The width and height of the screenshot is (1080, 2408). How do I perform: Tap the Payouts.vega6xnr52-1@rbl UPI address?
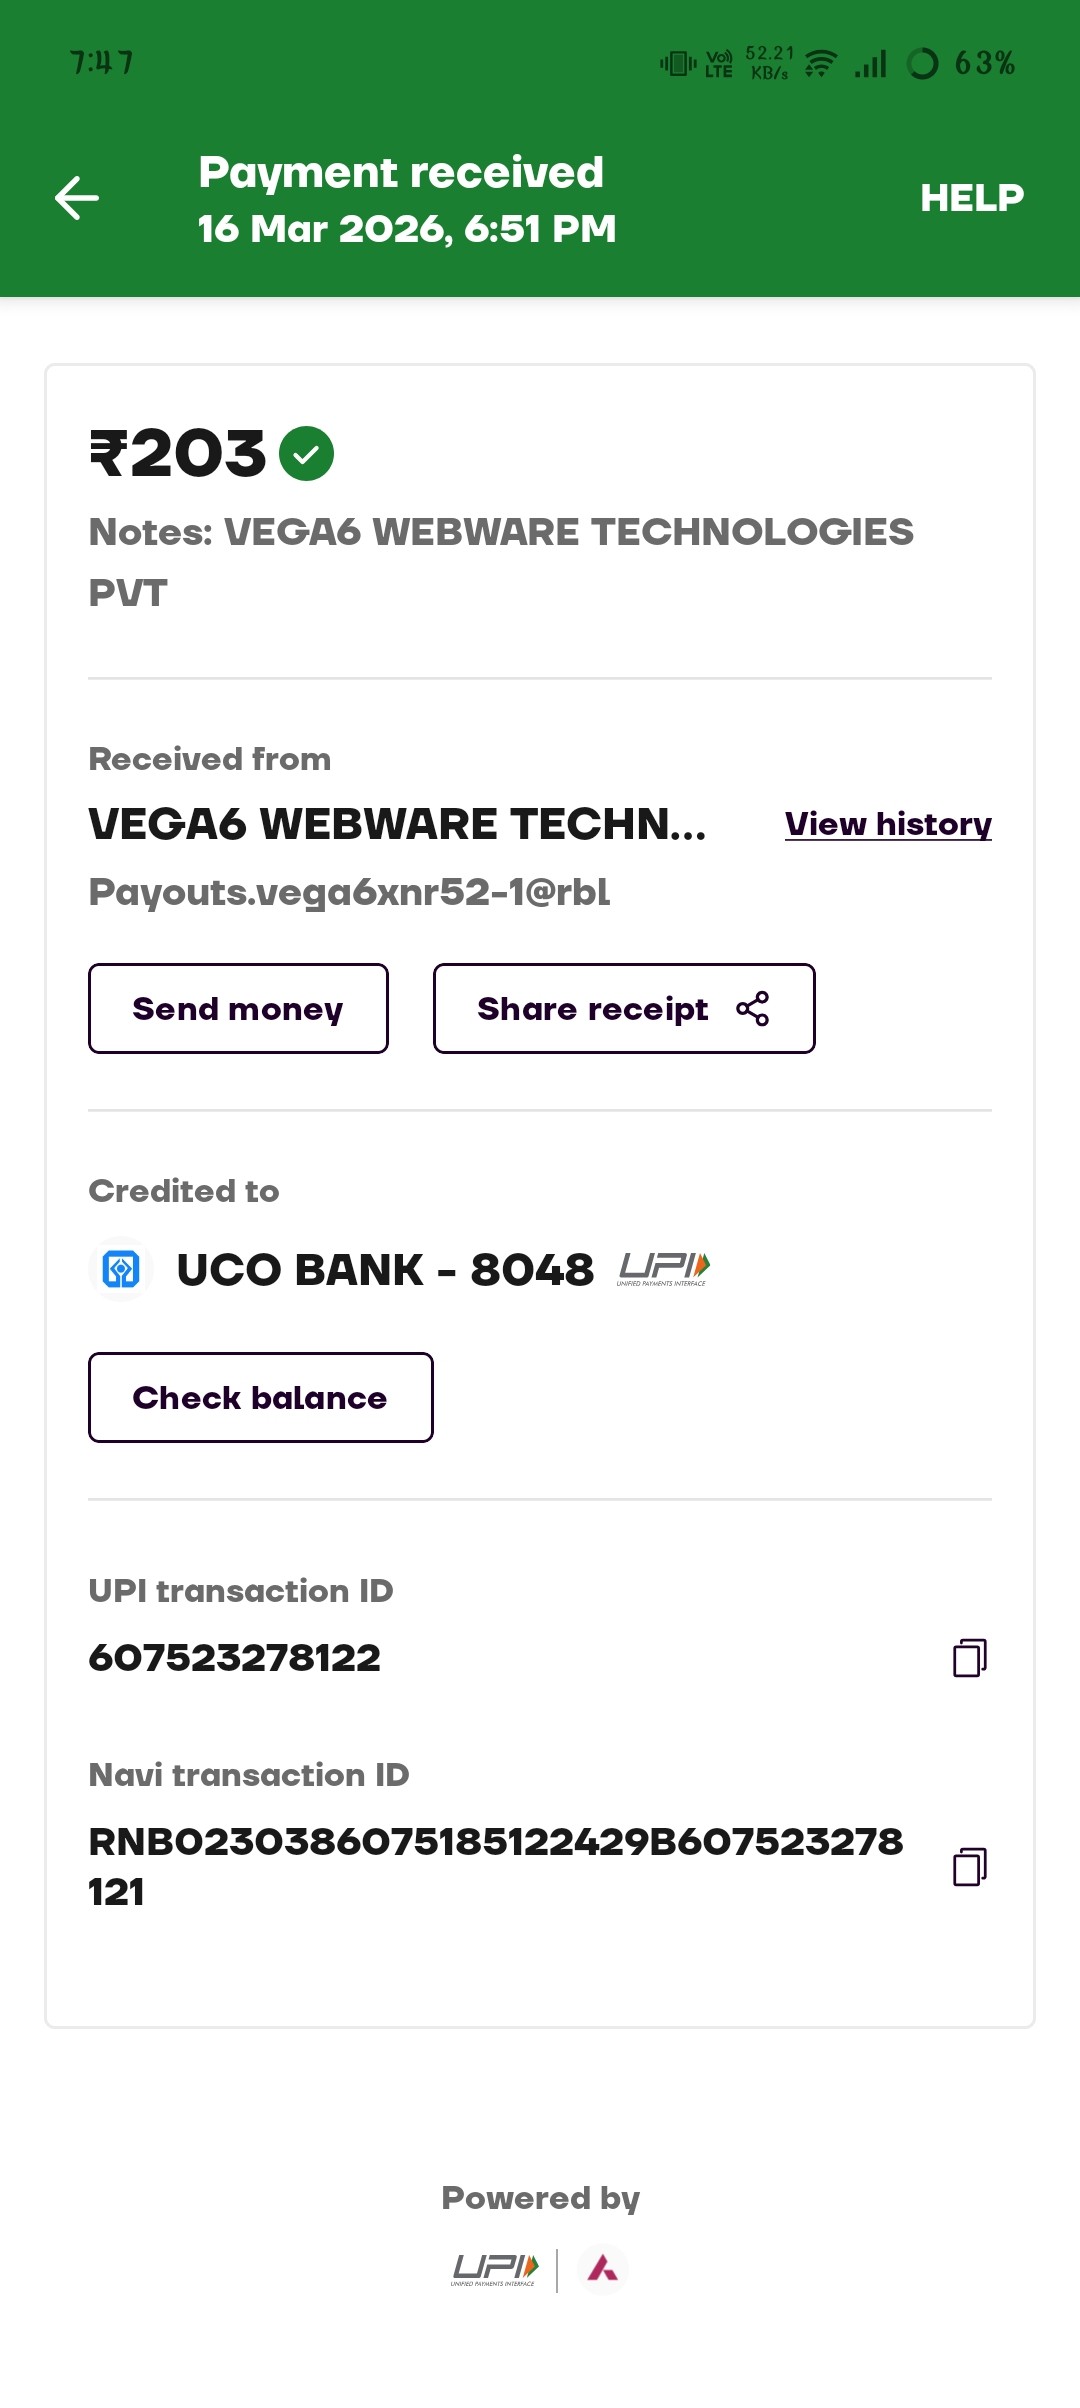[x=349, y=891]
